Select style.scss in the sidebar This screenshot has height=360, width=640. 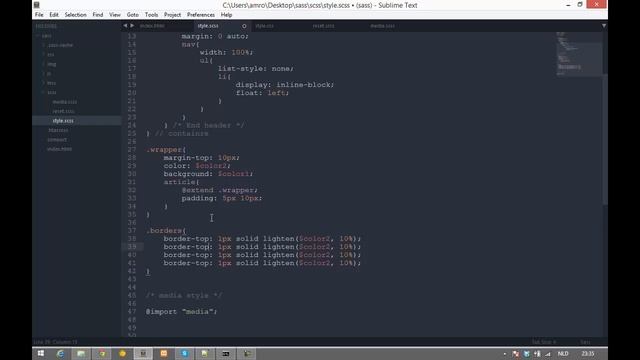pos(63,121)
